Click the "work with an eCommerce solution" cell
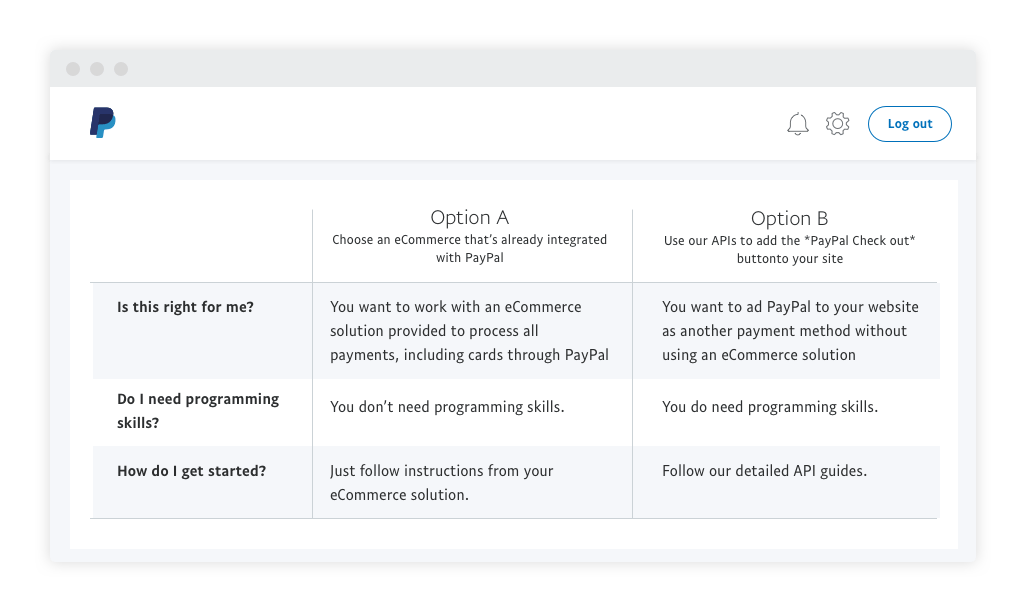This screenshot has height=612, width=1026. click(469, 331)
